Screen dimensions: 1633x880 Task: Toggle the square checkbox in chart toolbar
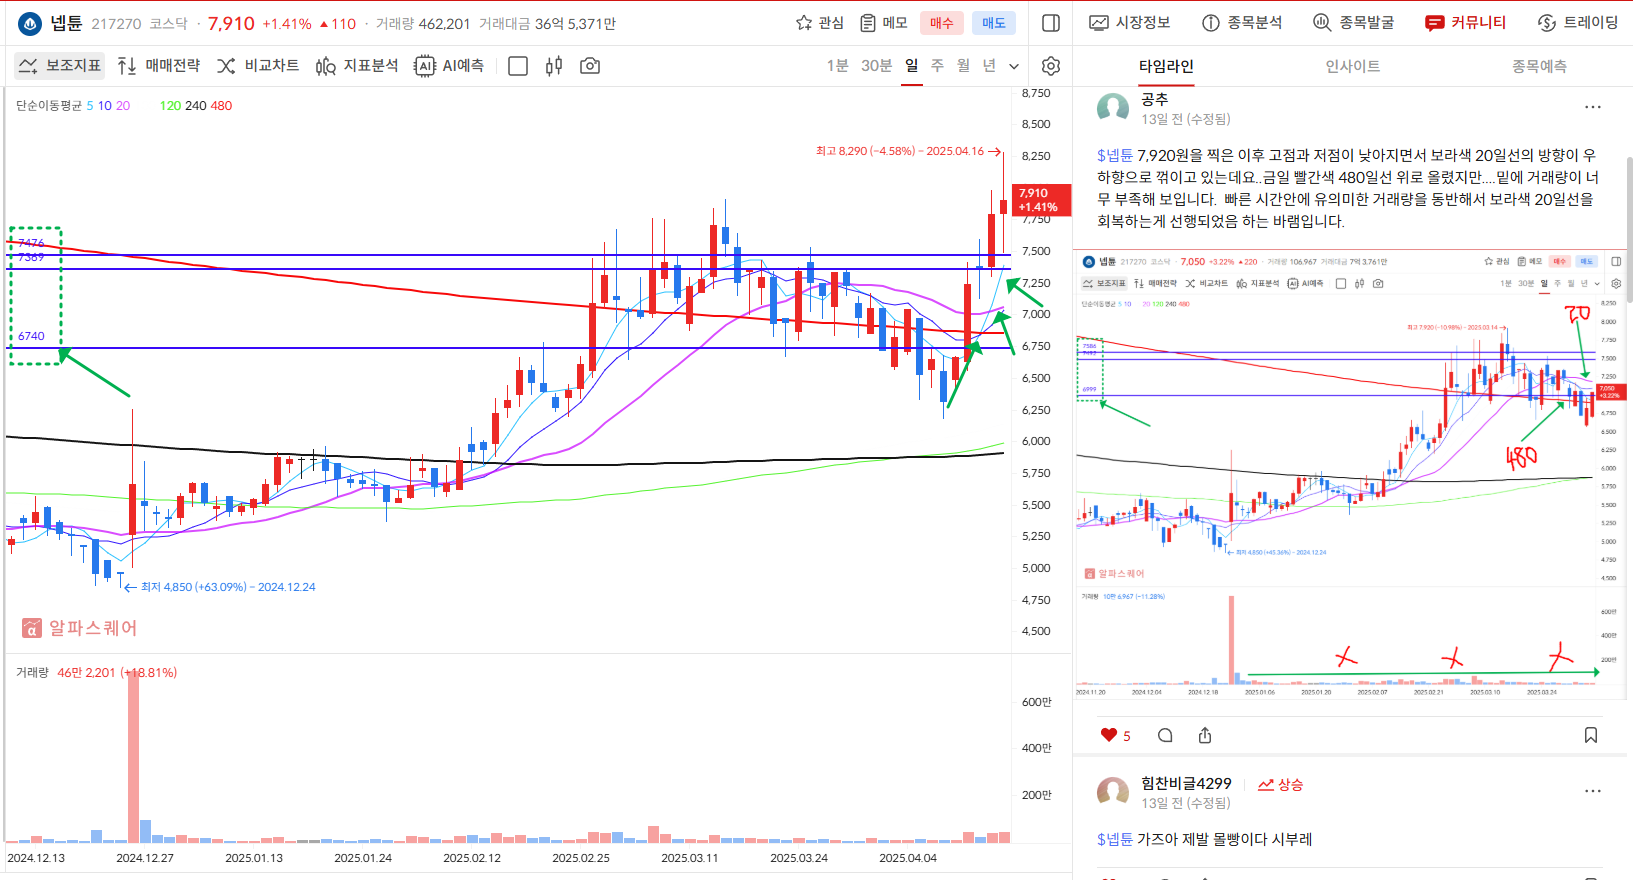tap(518, 66)
